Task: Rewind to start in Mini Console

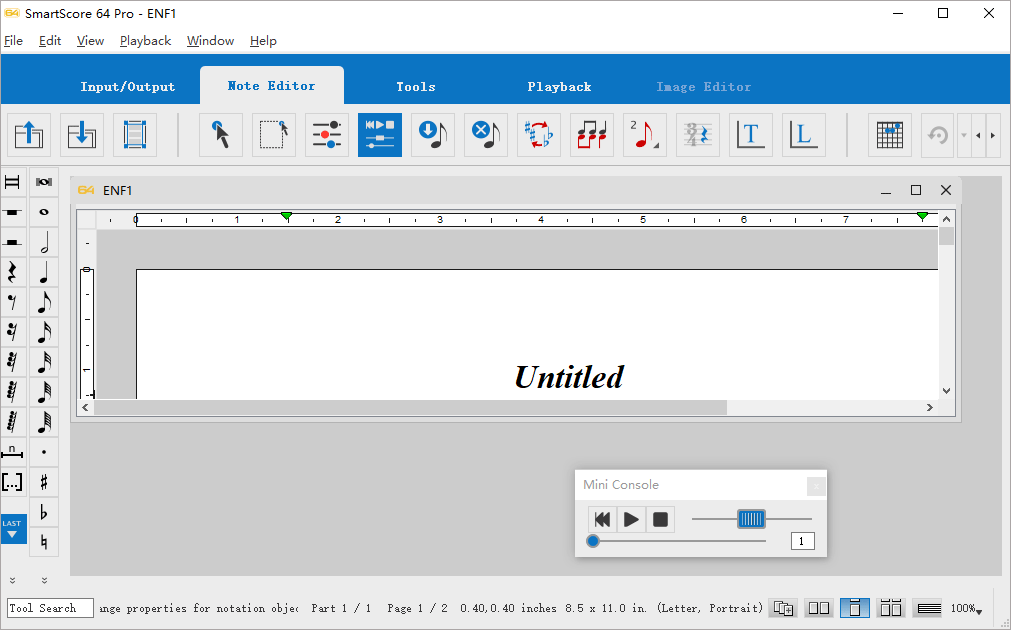Action: pyautogui.click(x=602, y=519)
